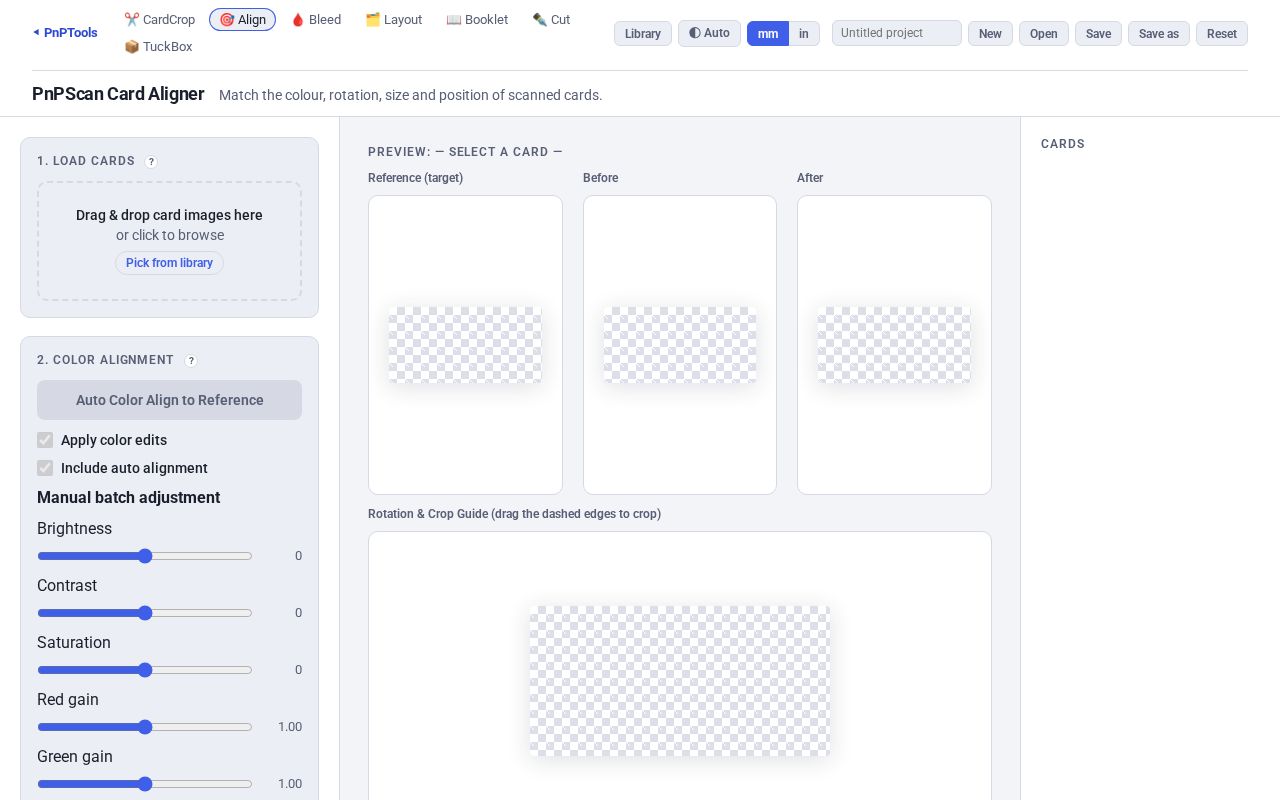Switch to the Bleed tool
The image size is (1280, 800).
[x=315, y=20]
